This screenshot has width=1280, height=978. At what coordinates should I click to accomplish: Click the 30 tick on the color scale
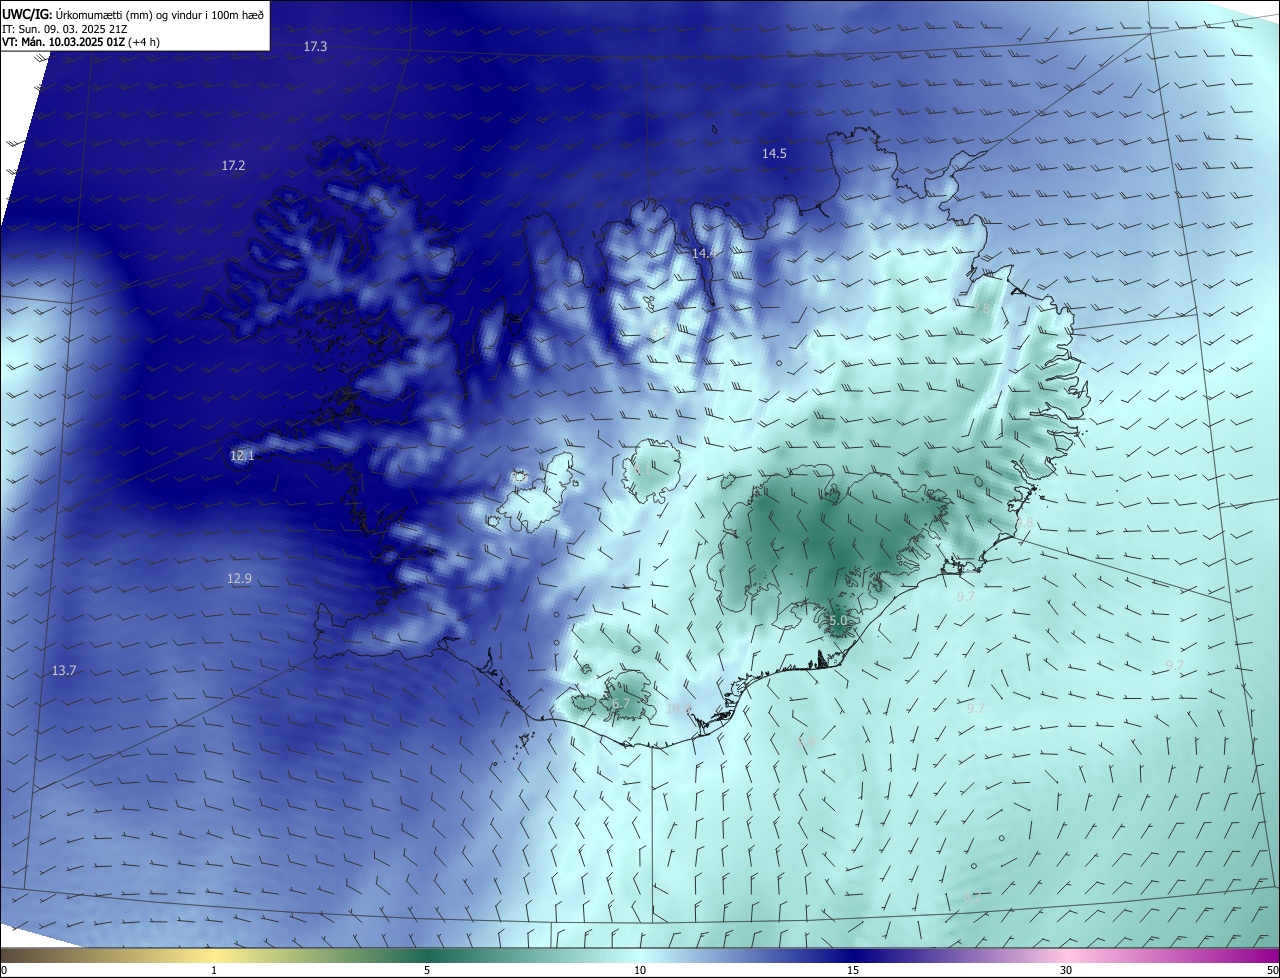[x=1066, y=970]
